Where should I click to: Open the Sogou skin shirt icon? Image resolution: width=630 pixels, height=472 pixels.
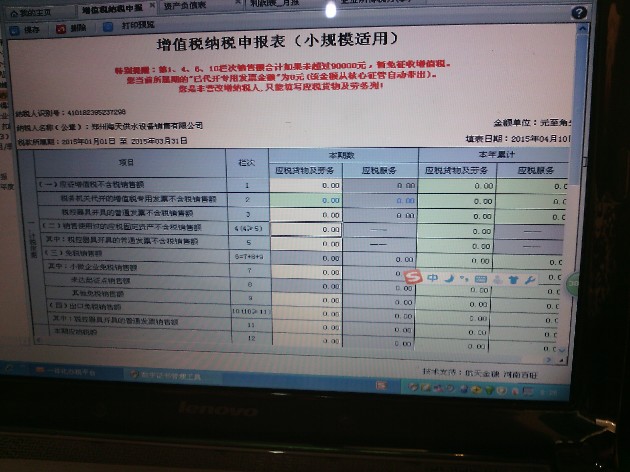[513, 280]
